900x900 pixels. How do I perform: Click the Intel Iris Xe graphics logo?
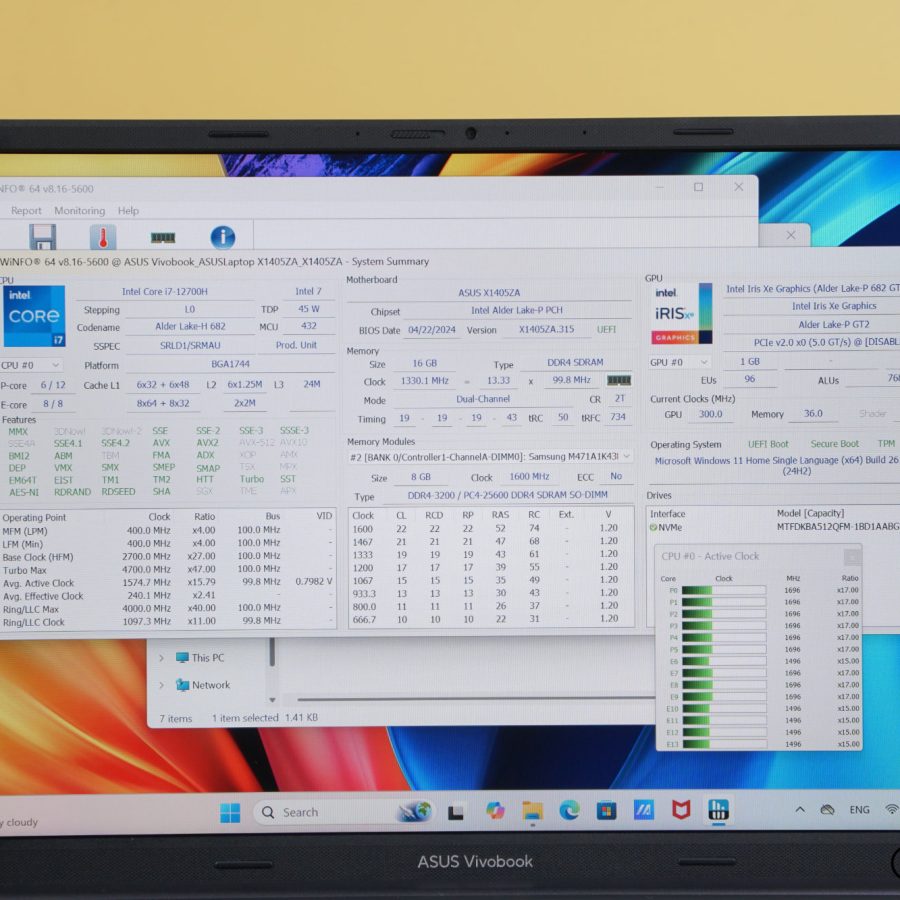pyautogui.click(x=681, y=313)
